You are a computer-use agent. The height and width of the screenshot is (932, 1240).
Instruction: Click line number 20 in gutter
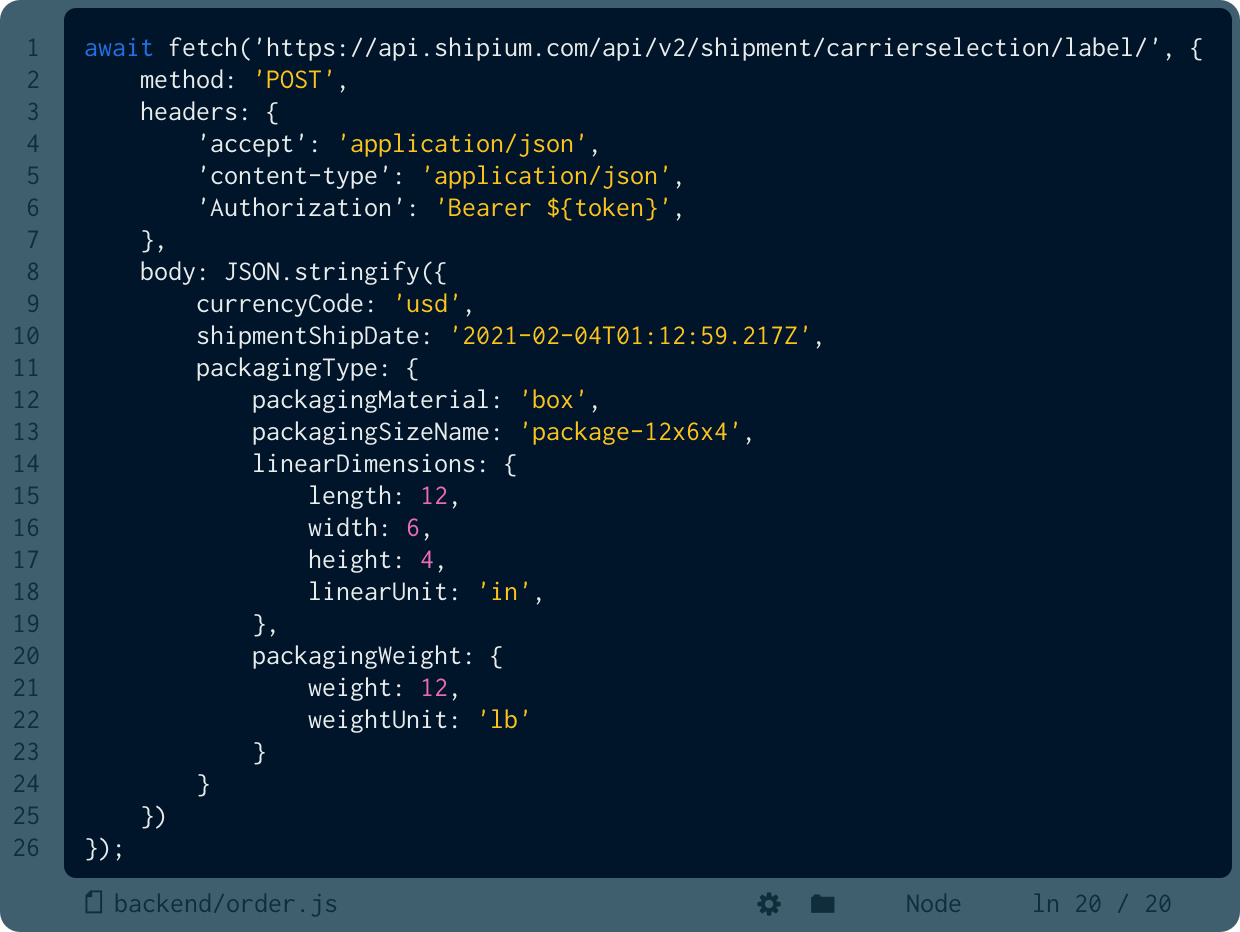click(x=27, y=656)
